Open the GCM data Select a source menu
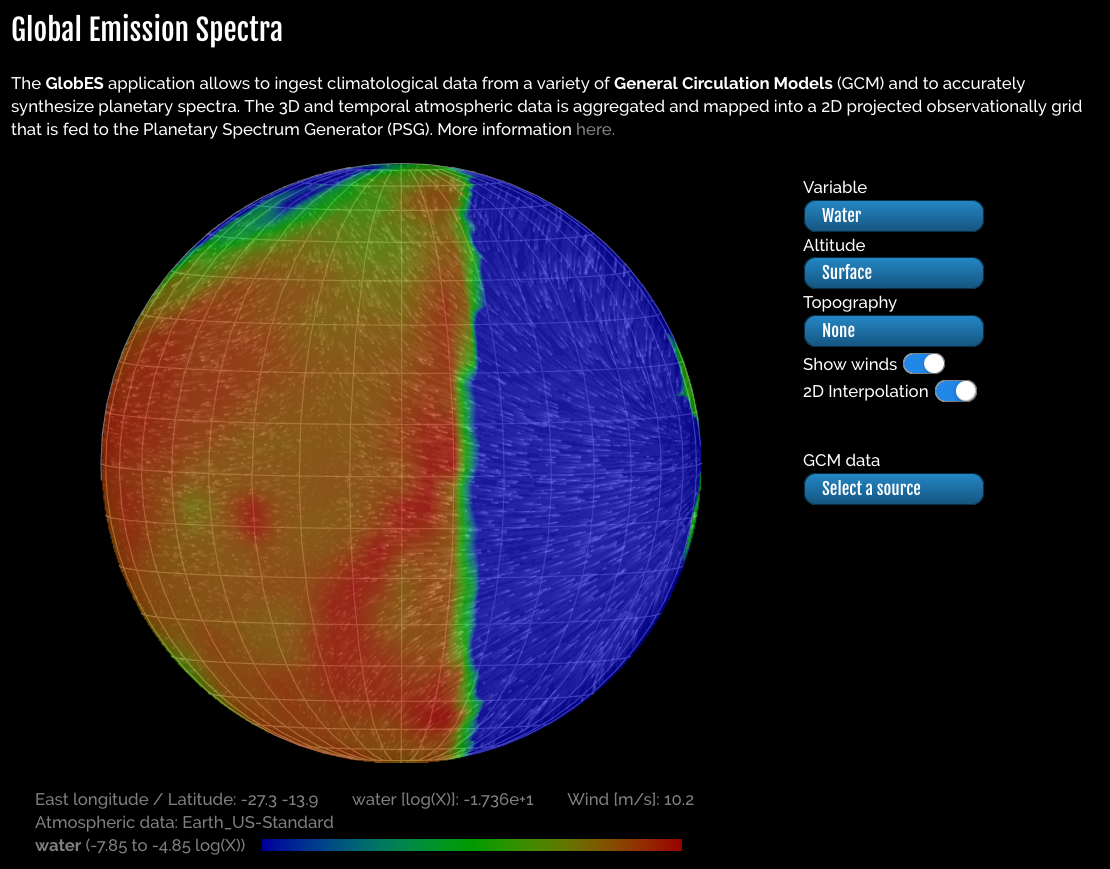The width and height of the screenshot is (1110, 869). click(893, 489)
